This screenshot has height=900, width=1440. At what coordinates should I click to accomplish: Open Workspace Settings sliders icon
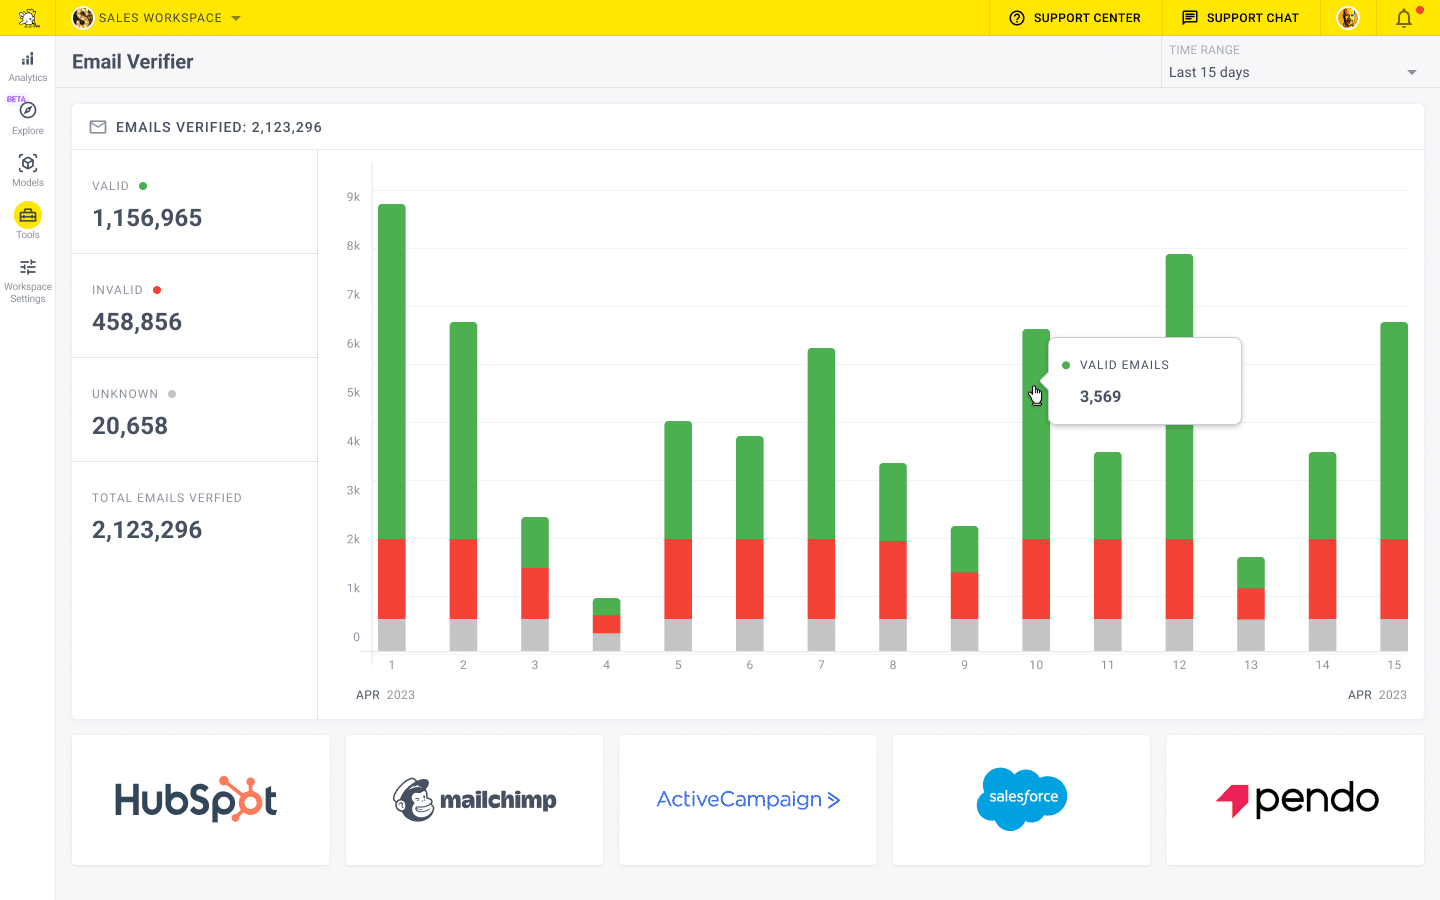coord(28,268)
